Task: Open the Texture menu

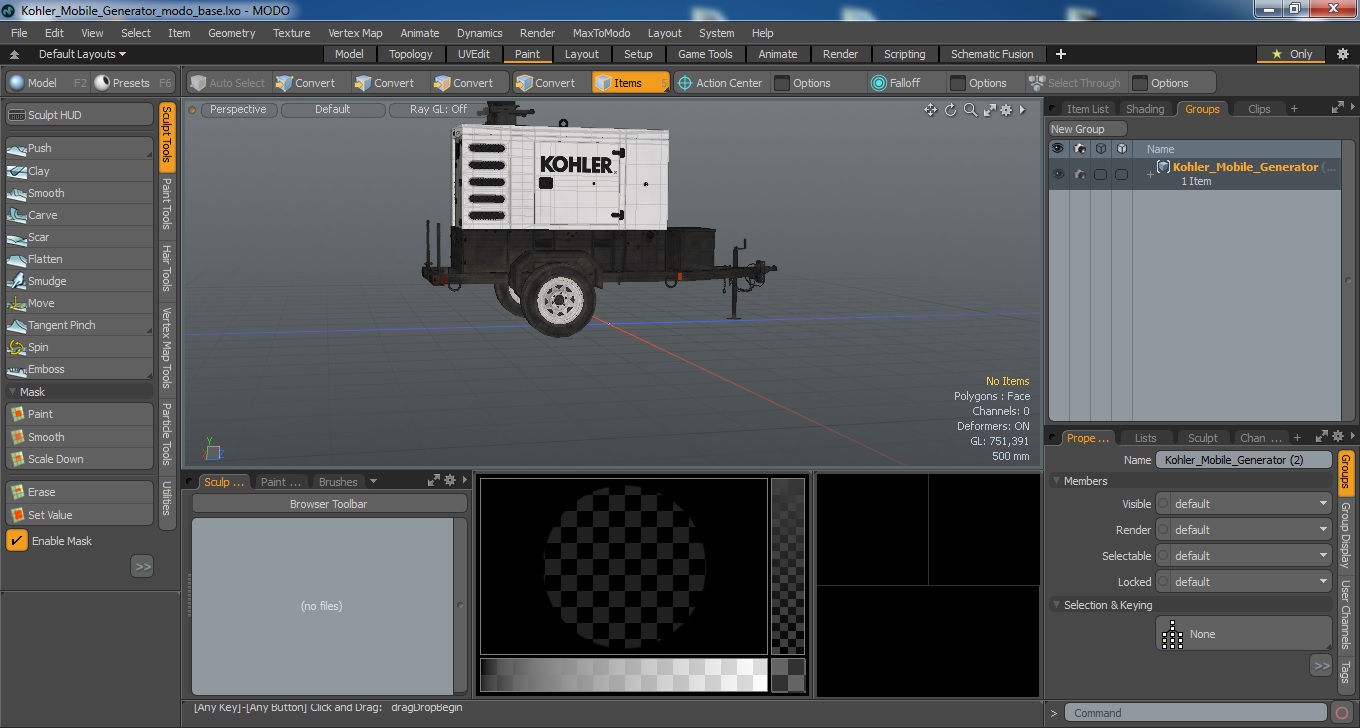Action: point(292,33)
